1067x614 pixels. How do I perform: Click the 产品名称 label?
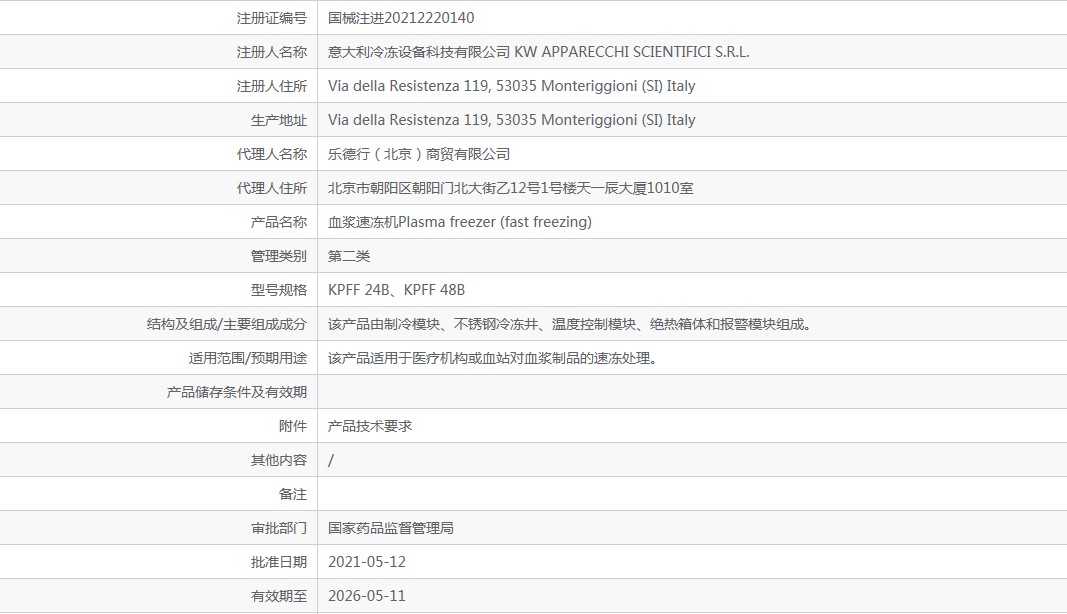[x=278, y=222]
